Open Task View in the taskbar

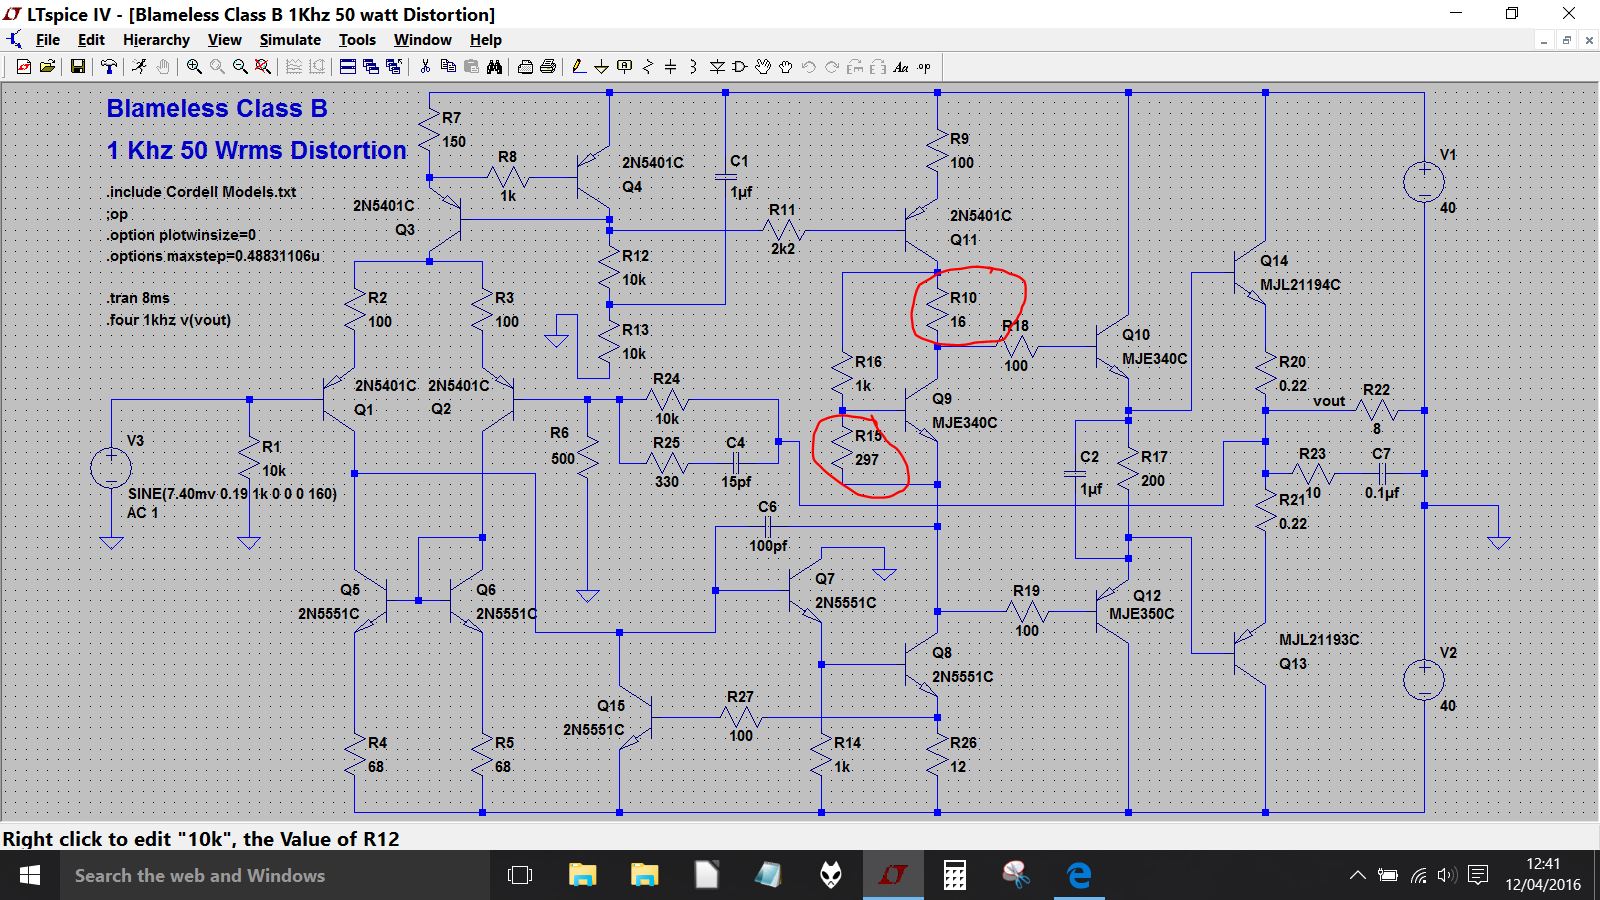point(520,875)
